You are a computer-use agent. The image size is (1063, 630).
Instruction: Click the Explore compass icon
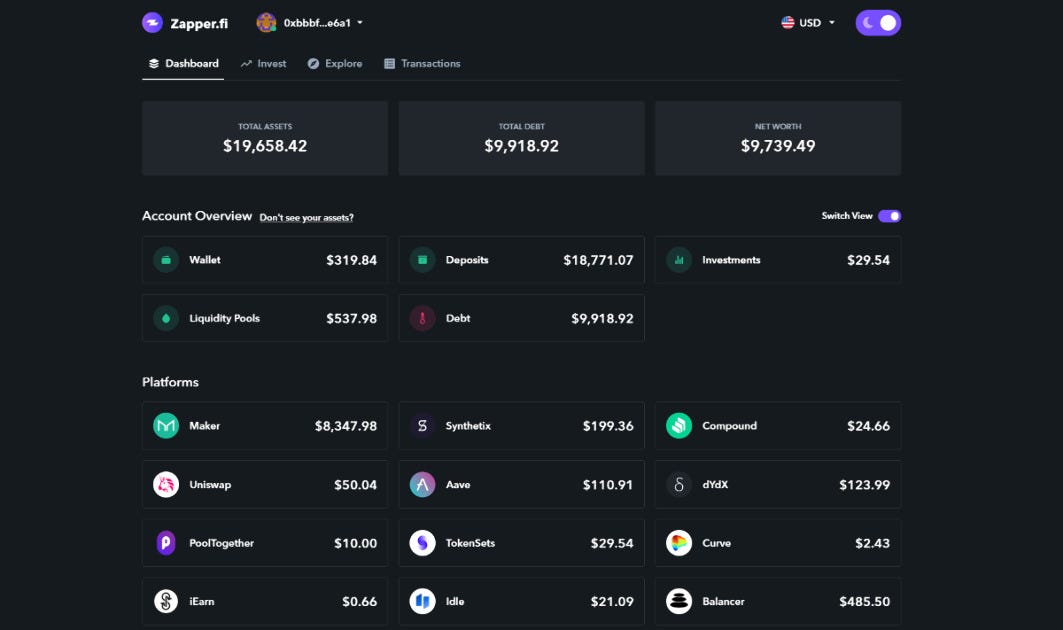(313, 63)
